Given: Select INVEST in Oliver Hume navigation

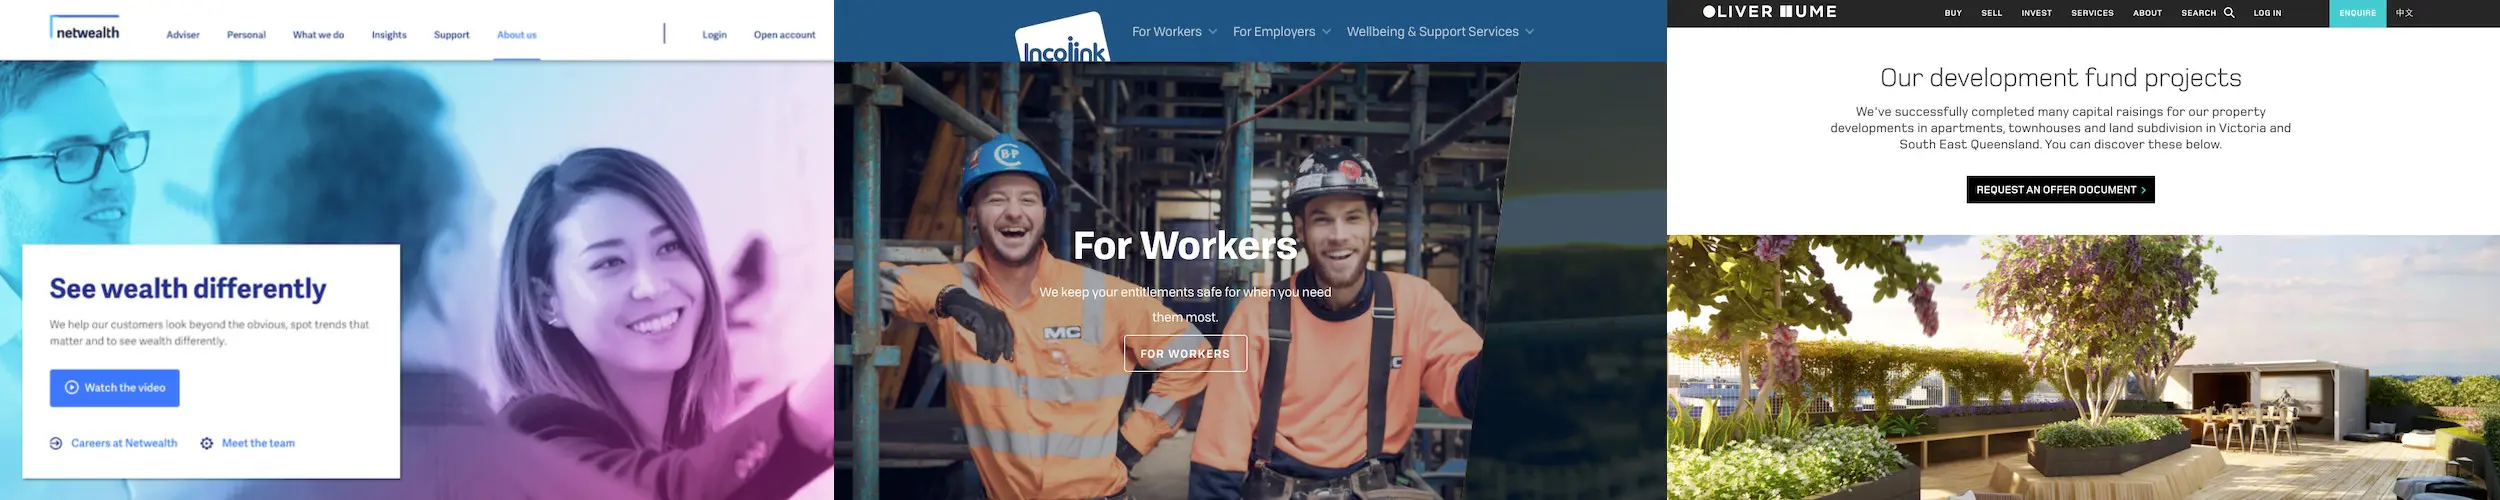Looking at the screenshot, I should (x=2036, y=13).
